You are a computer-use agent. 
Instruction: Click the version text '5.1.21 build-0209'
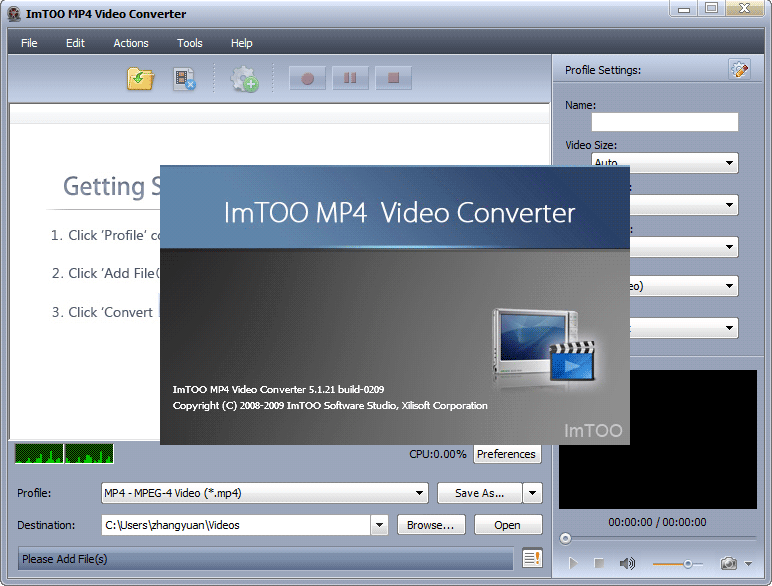[x=347, y=390]
